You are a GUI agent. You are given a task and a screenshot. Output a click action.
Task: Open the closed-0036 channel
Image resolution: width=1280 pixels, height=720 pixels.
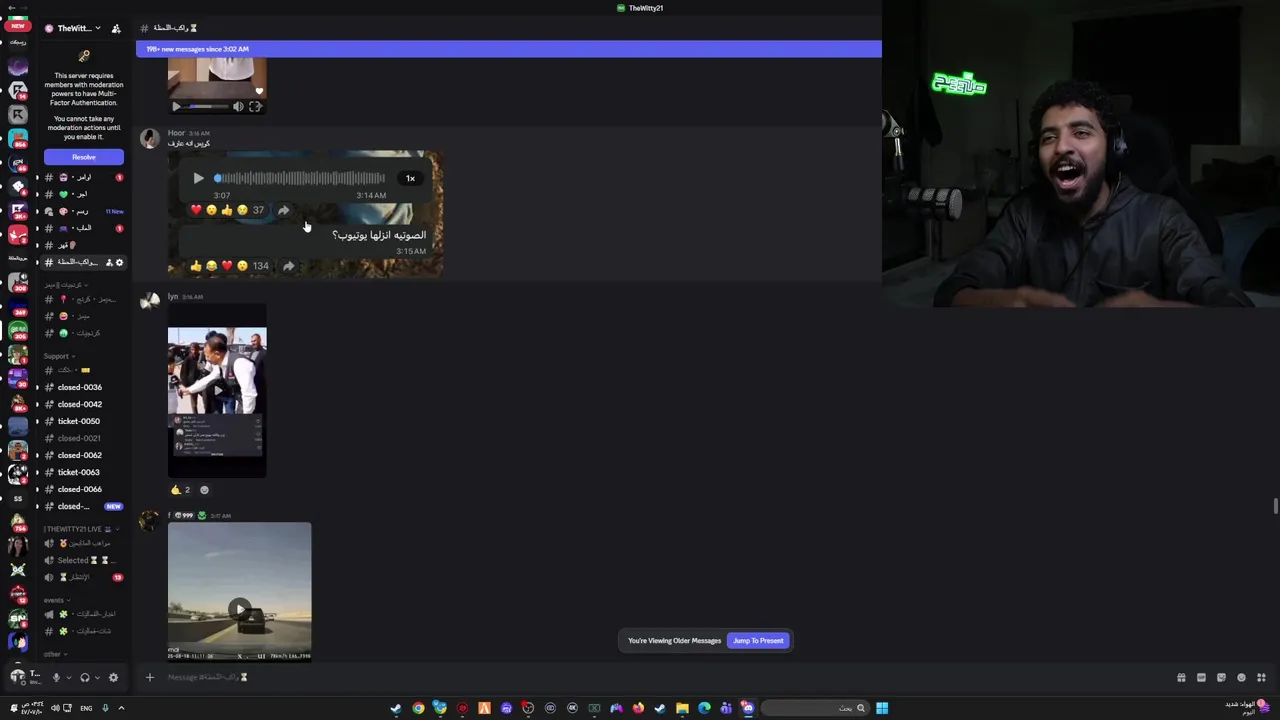(x=80, y=387)
